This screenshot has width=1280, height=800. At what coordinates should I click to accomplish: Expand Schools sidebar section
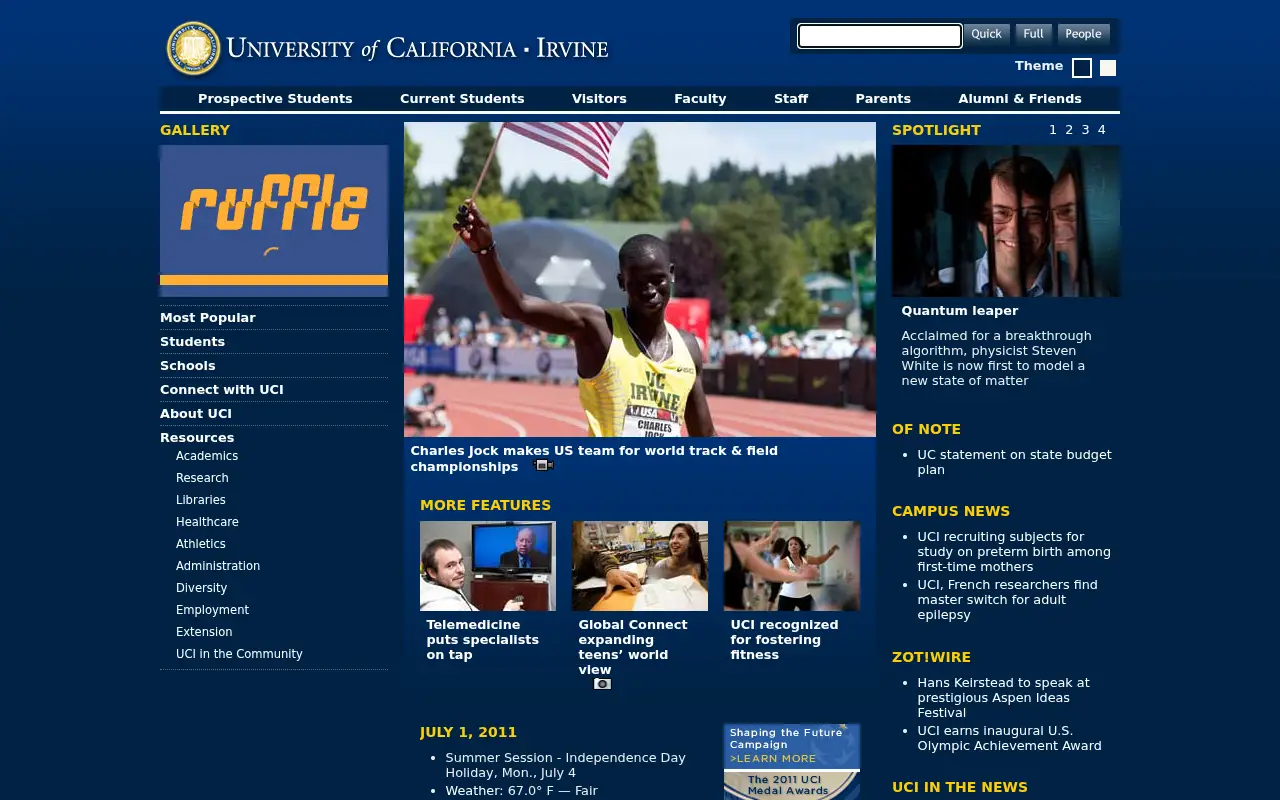click(188, 366)
